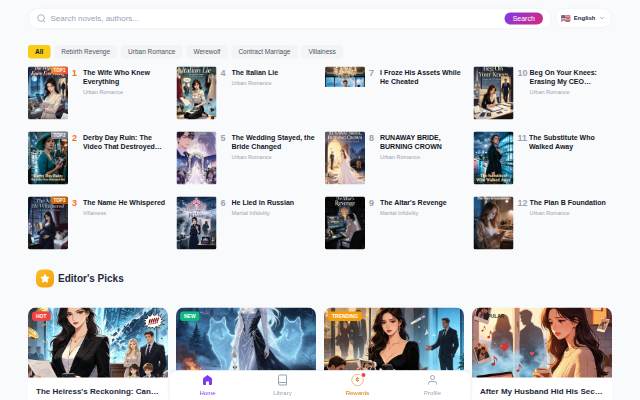Open The Plan B Foundation cover thumbnail
This screenshot has height=400, width=640.
click(493, 223)
